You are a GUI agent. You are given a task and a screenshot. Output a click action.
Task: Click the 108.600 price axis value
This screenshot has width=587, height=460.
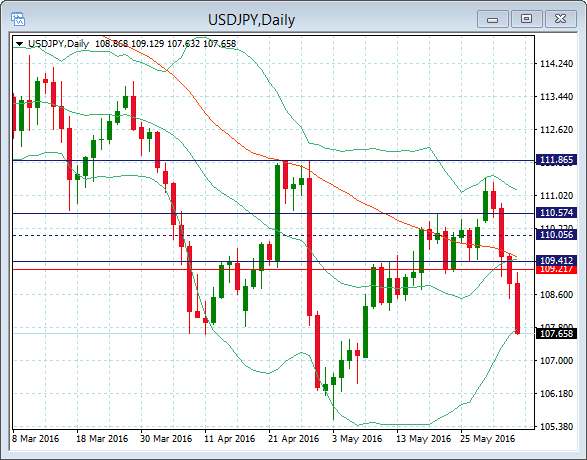pos(556,295)
